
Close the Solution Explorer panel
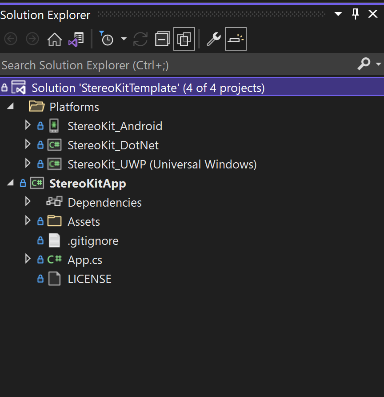pos(373,14)
